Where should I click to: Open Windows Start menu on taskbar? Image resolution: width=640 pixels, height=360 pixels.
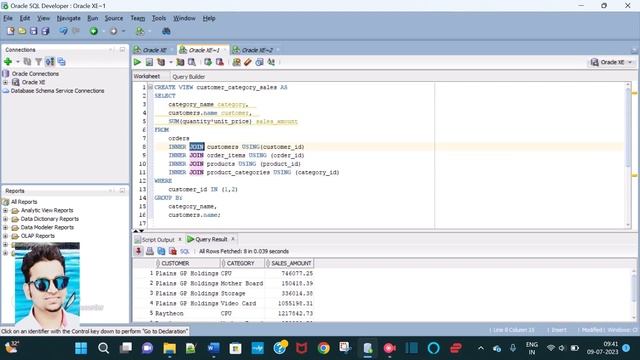pos(81,348)
